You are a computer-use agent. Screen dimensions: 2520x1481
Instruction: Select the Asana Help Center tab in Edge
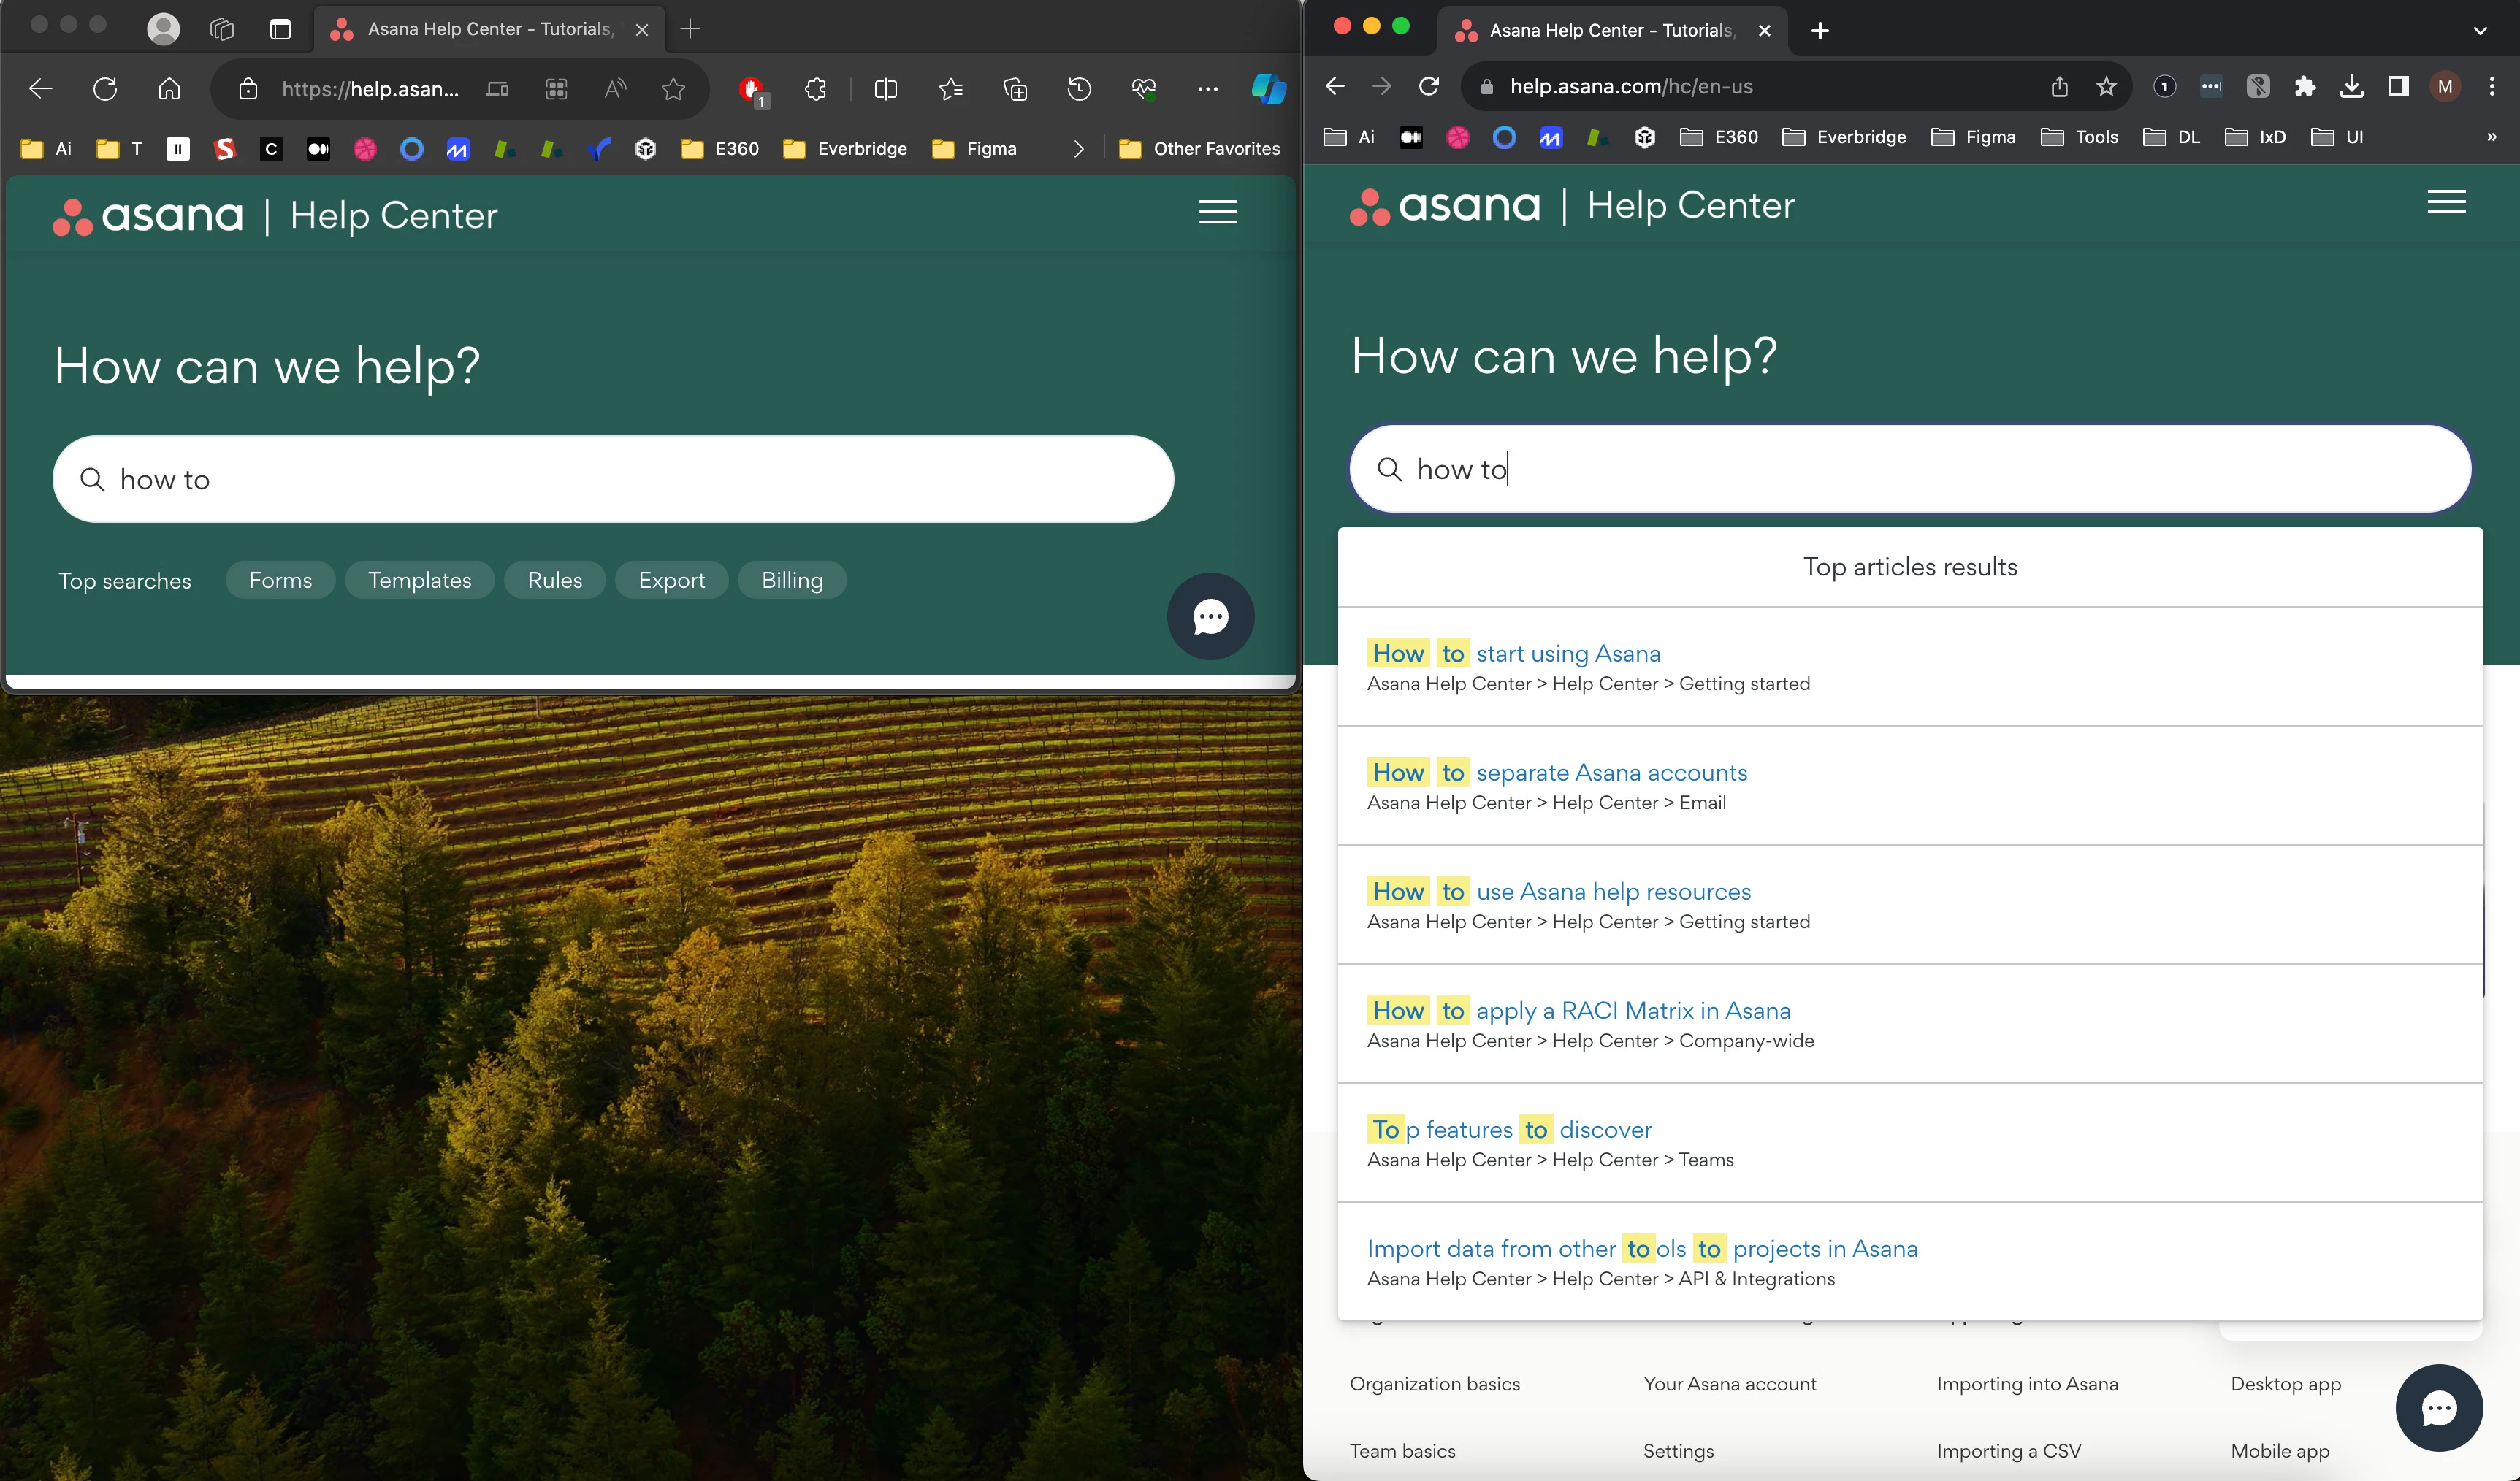point(488,29)
